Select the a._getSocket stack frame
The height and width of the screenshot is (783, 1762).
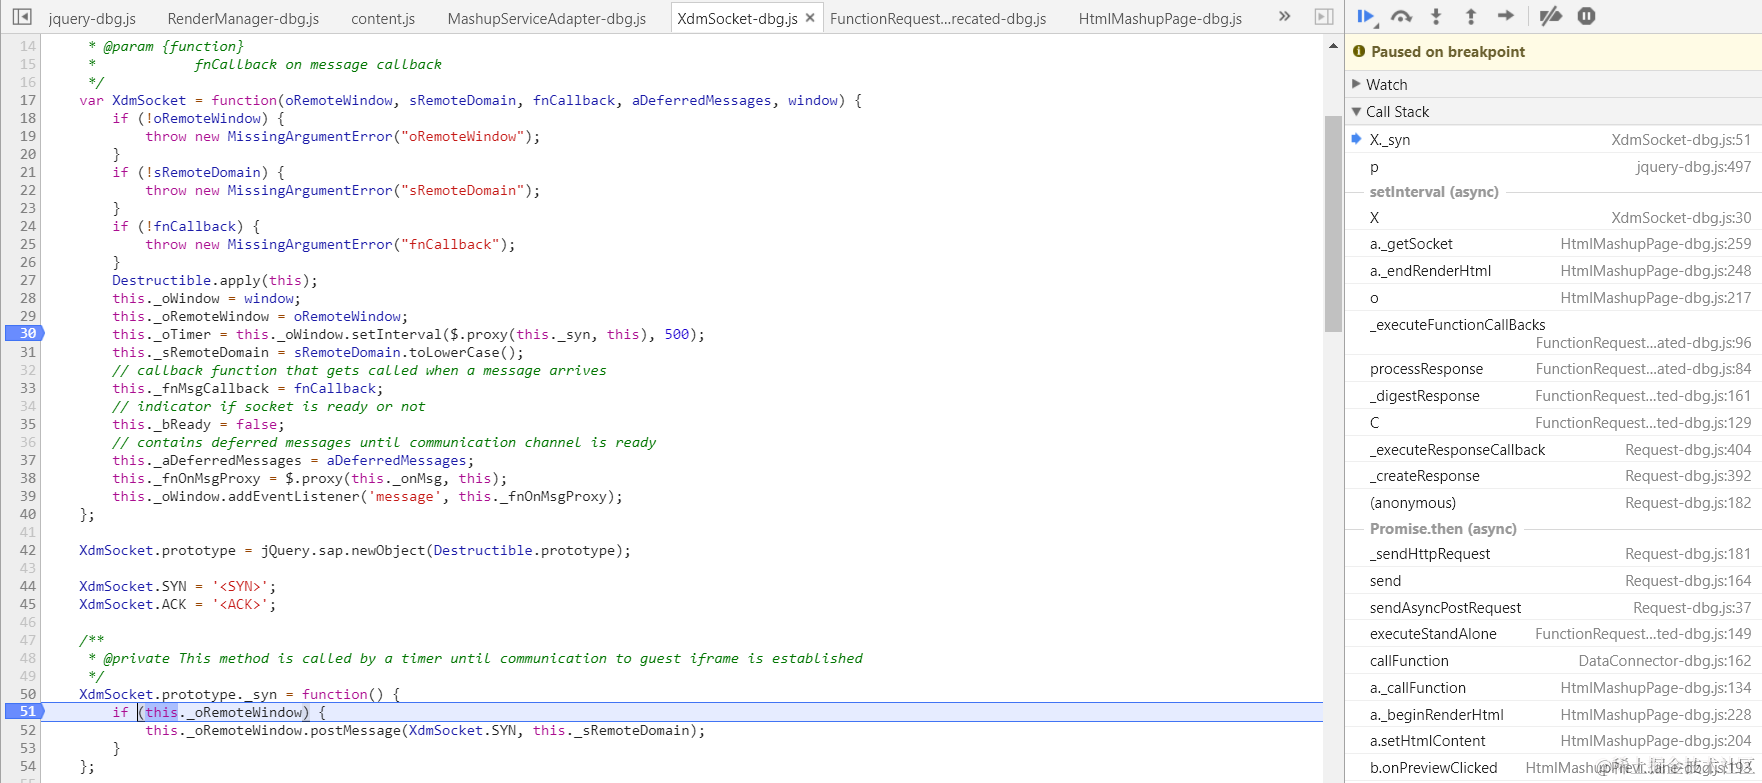[1552, 244]
